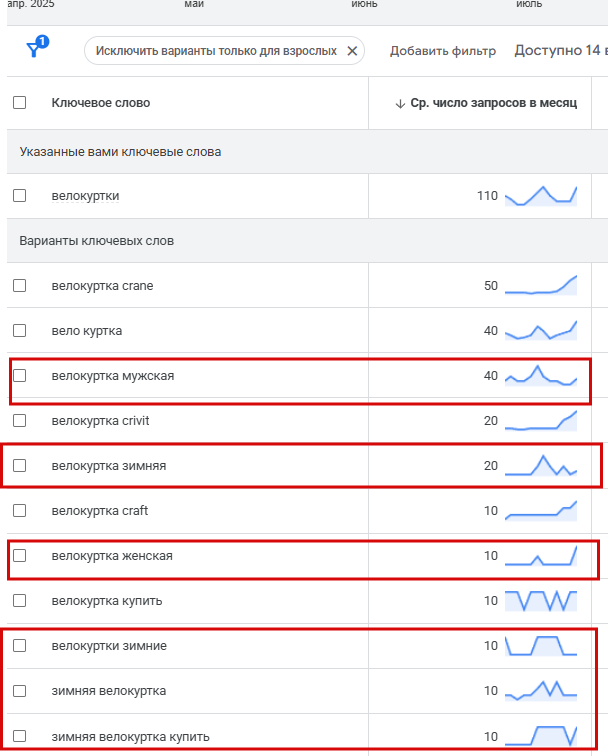Viewport: 608px width, 756px height.
Task: Check the "велокуртка зимняя" row checkbox
Action: pos(20,466)
